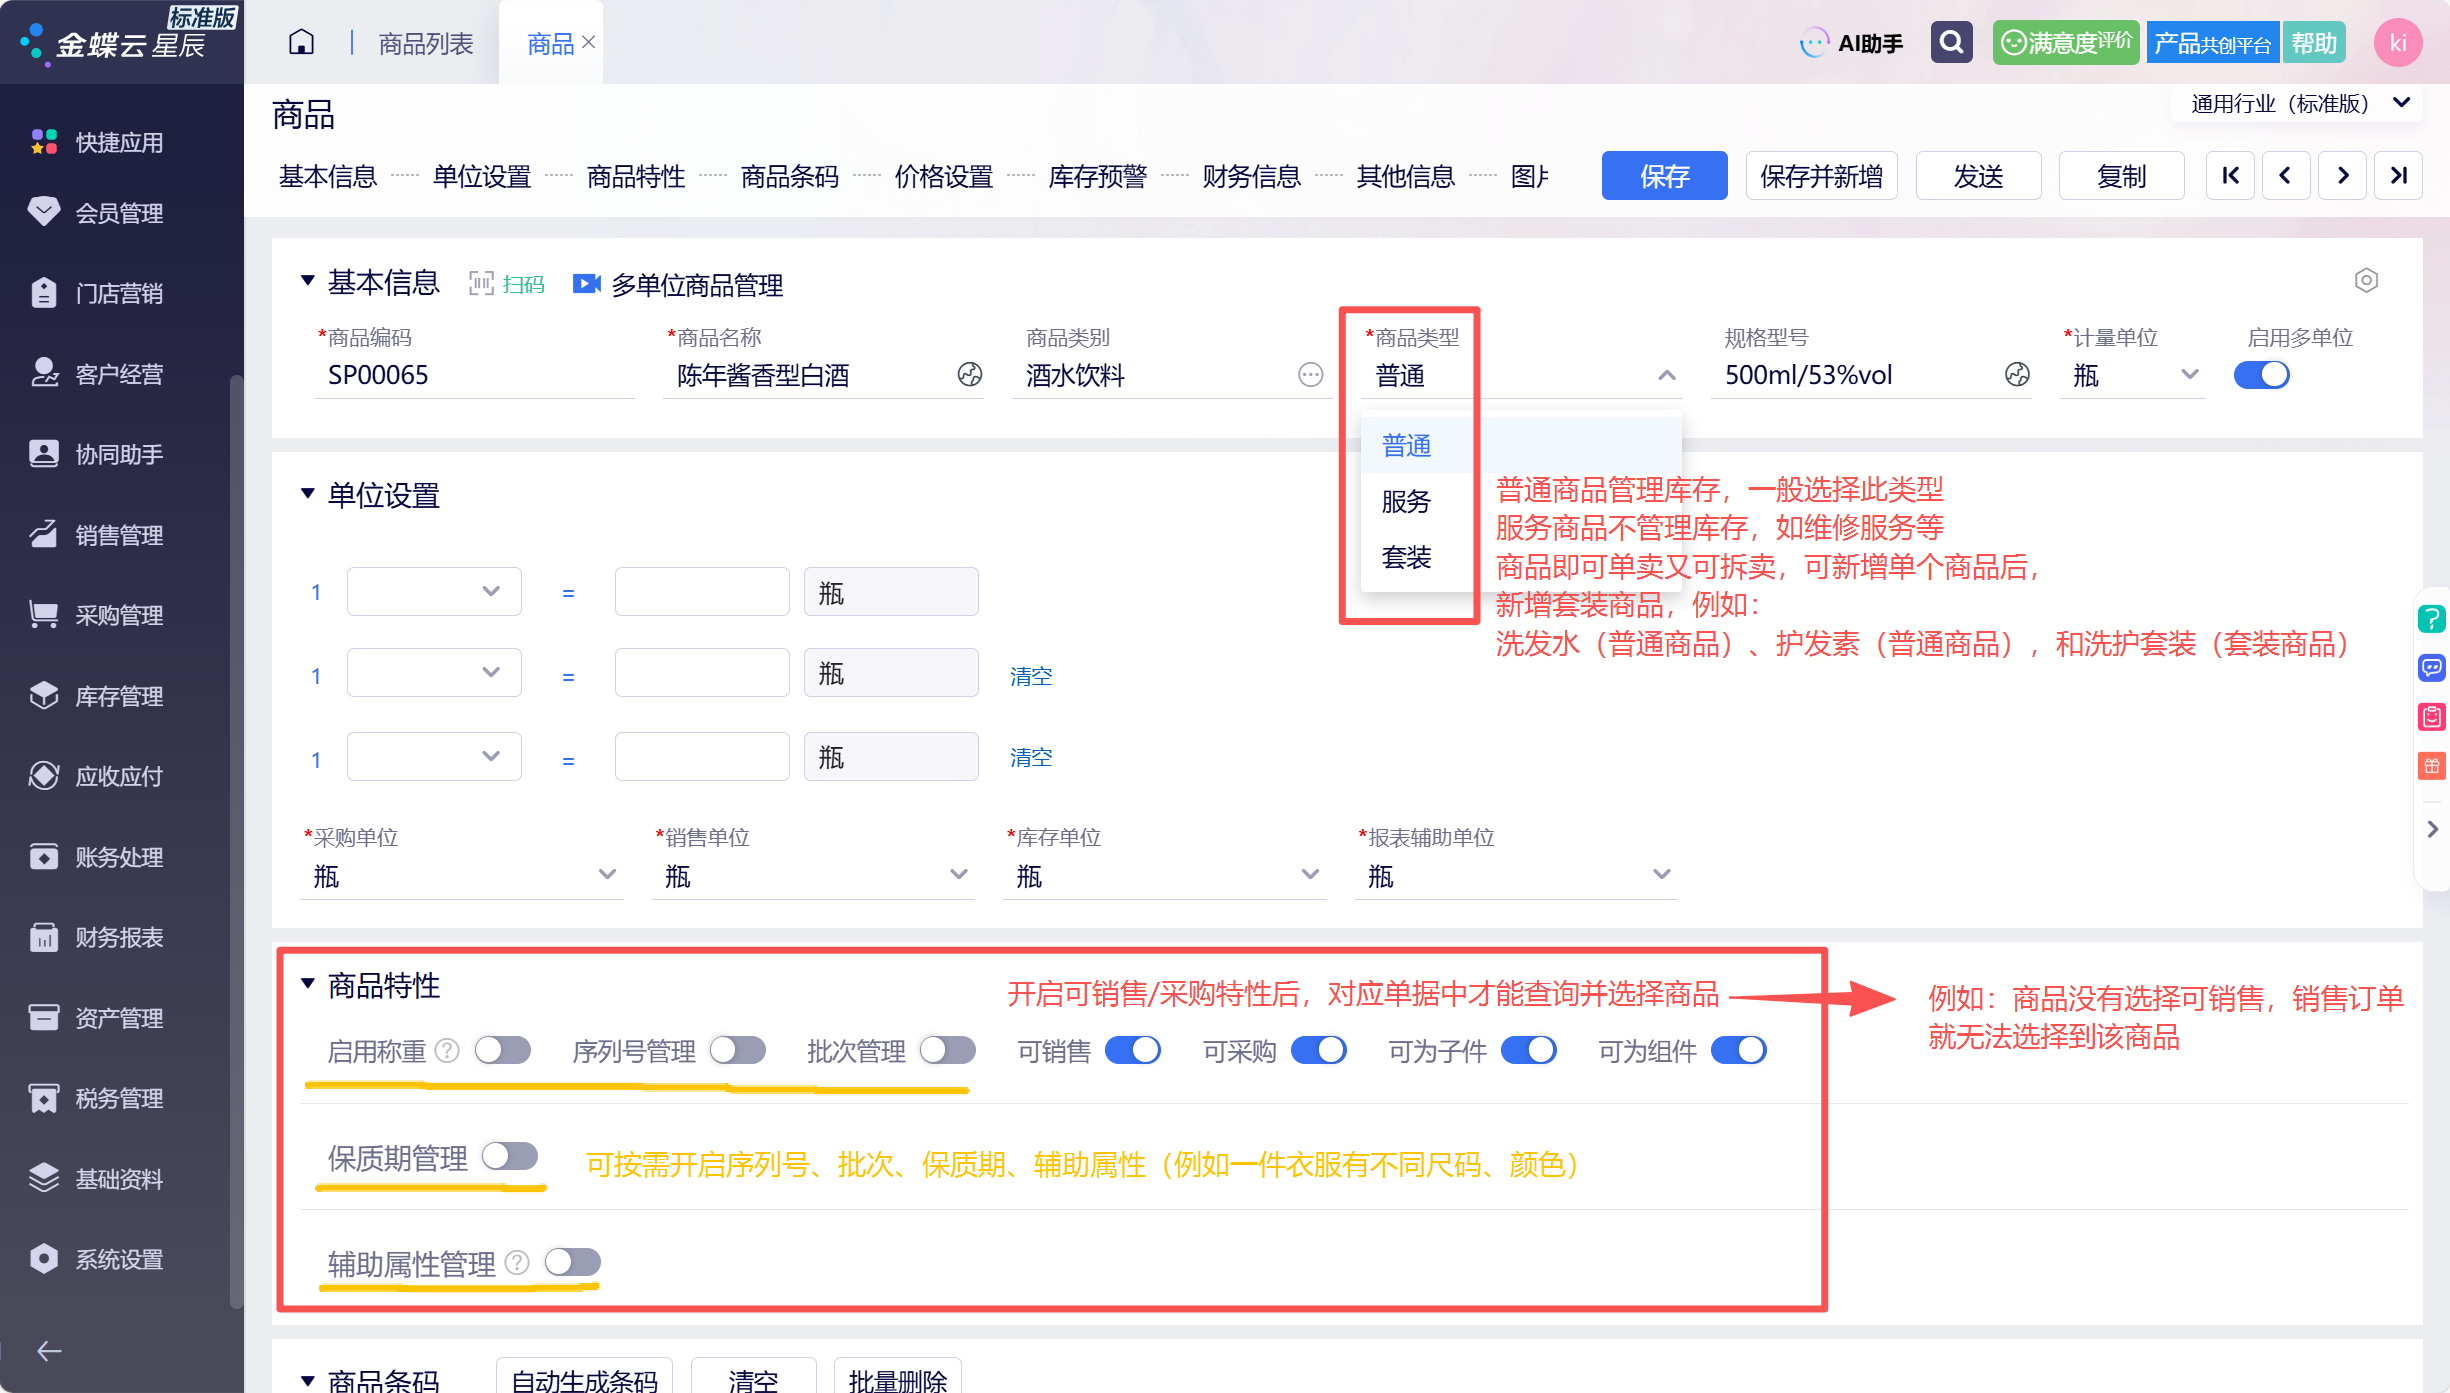This screenshot has width=2450, height=1393.
Task: Go to the home page icon
Action: click(301, 43)
